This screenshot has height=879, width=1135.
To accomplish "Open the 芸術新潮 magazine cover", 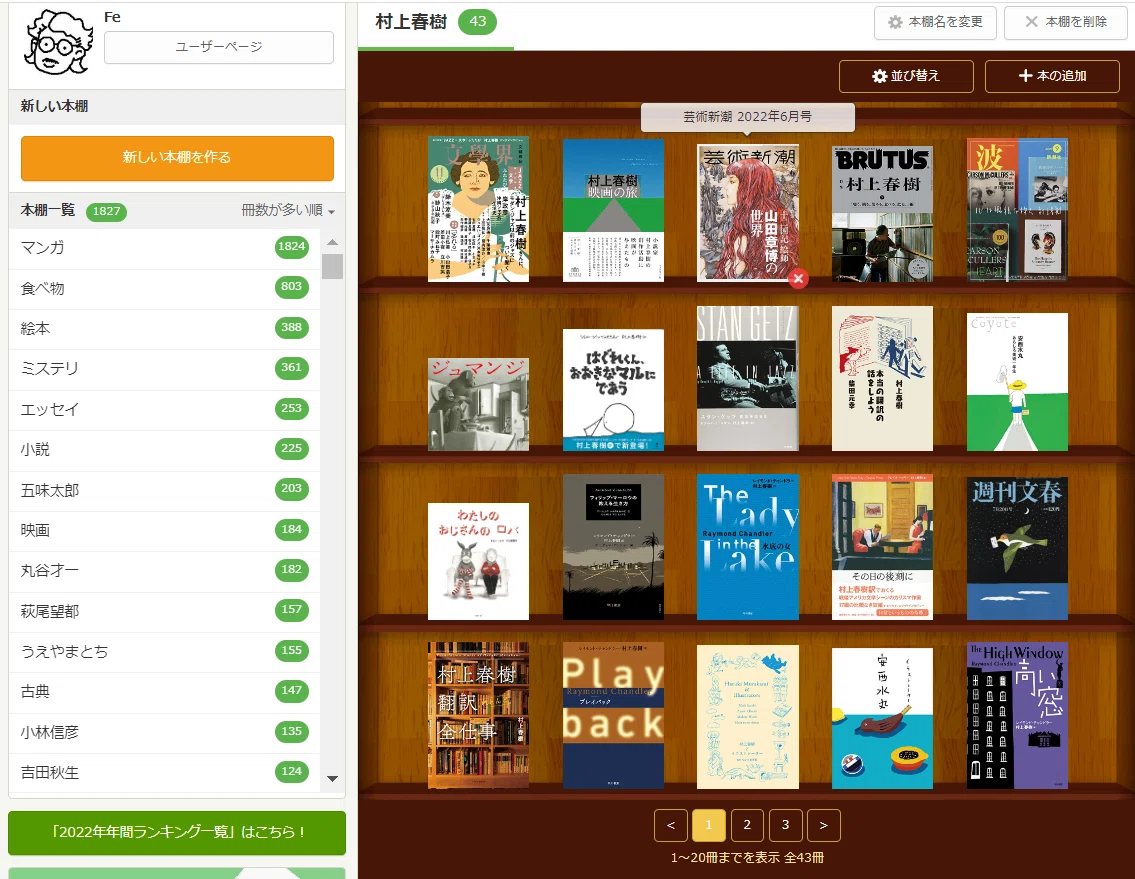I will click(x=748, y=213).
